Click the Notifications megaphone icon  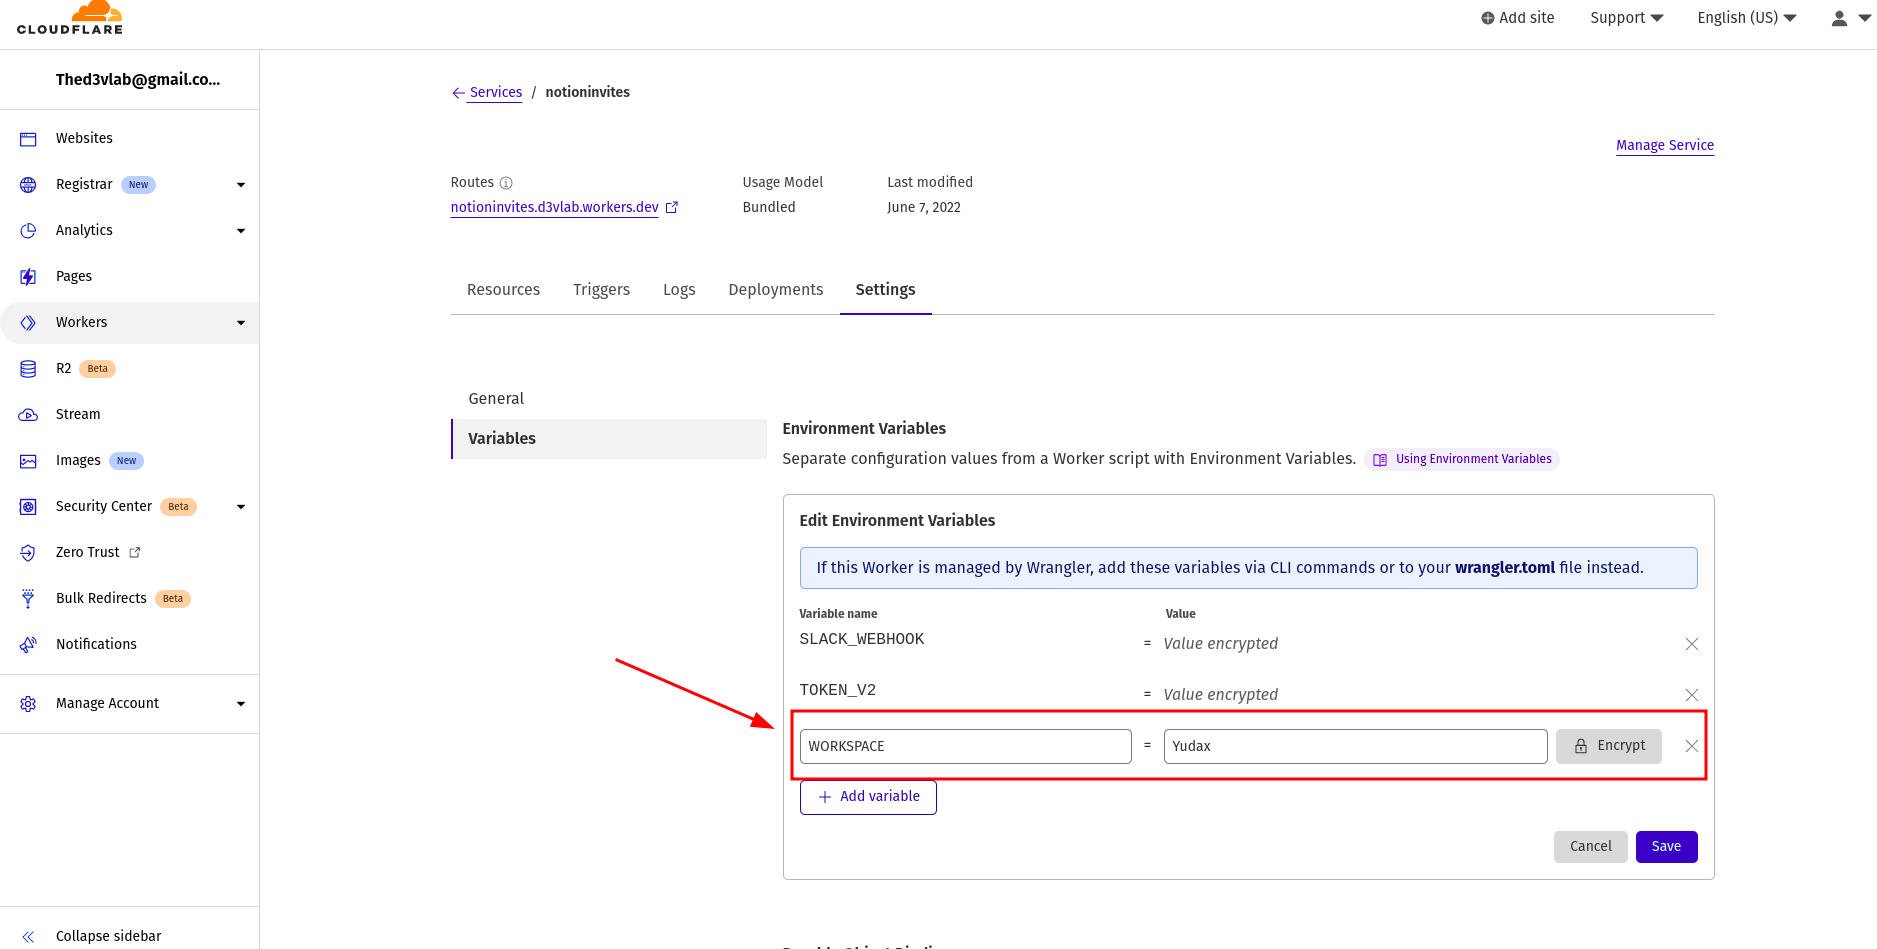pyautogui.click(x=28, y=645)
